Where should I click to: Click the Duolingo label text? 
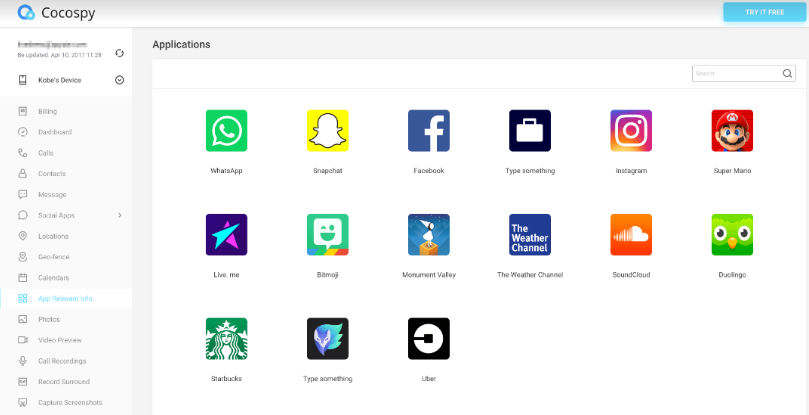(x=732, y=275)
